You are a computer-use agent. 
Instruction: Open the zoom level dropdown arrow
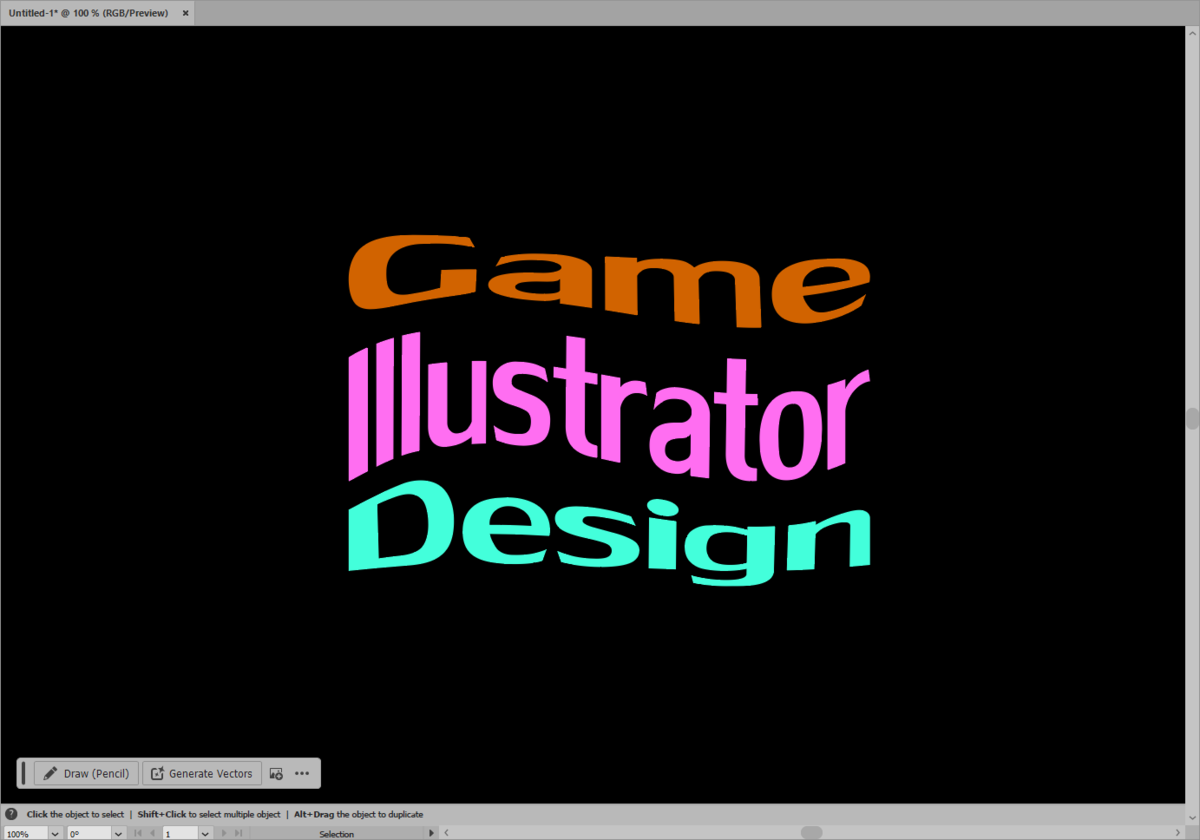[x=55, y=833]
